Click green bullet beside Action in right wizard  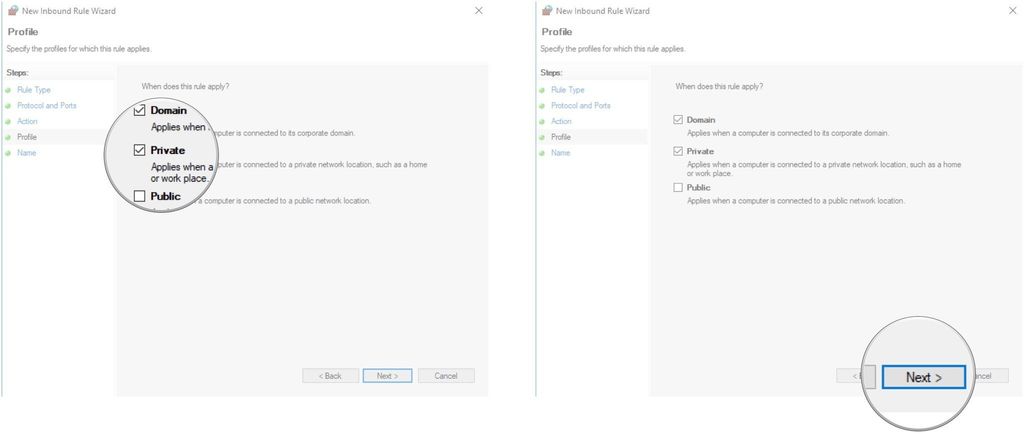(x=543, y=121)
